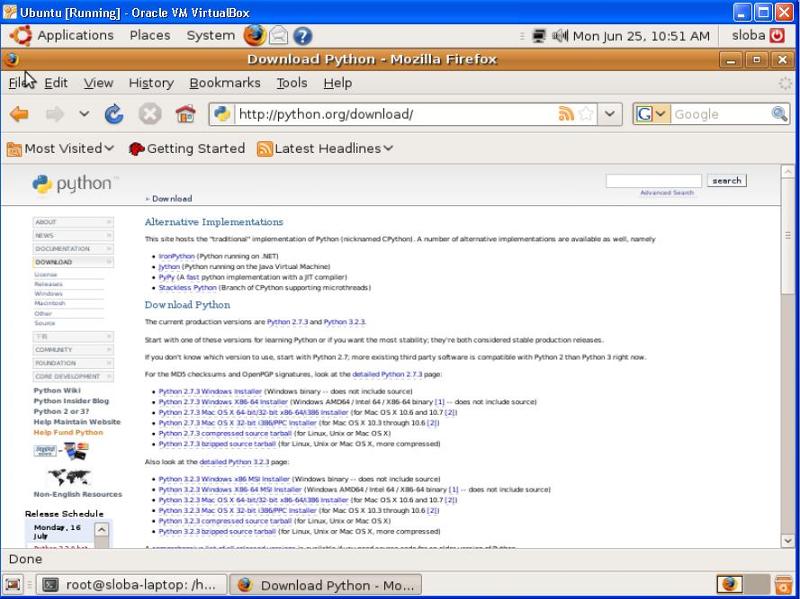Viewport: 800px width, 599px height.
Task: Open the ABOUT sidebar section
Action: [73, 222]
